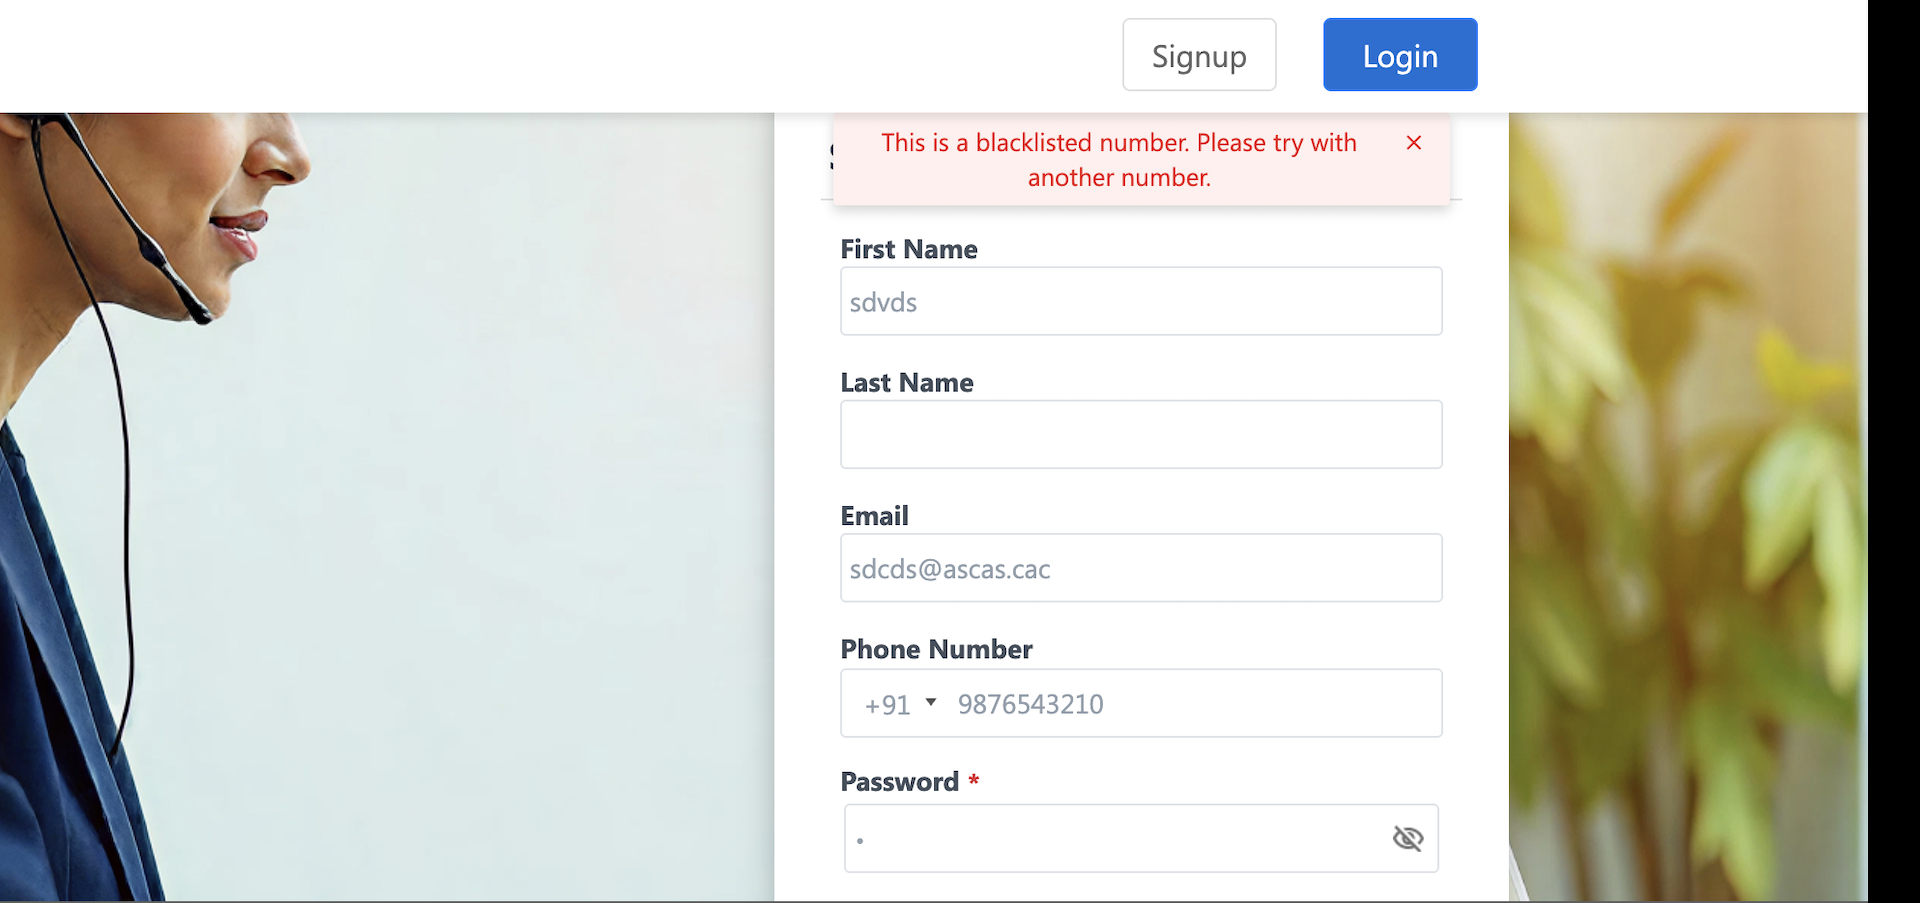This screenshot has height=903, width=1920.
Task: Click the First Name label
Action: (908, 249)
